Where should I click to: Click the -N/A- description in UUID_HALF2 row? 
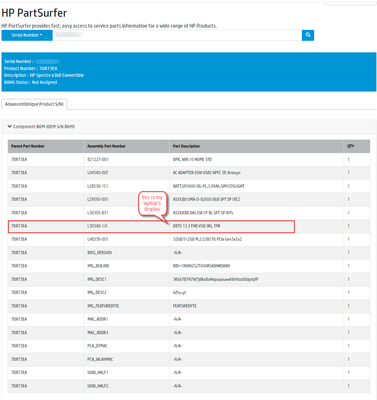[177, 386]
